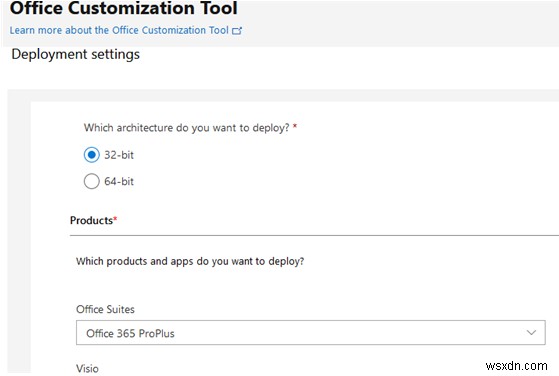Viewport: 559px width, 376px height.
Task: Click the Products section heading
Action: pyautogui.click(x=93, y=220)
